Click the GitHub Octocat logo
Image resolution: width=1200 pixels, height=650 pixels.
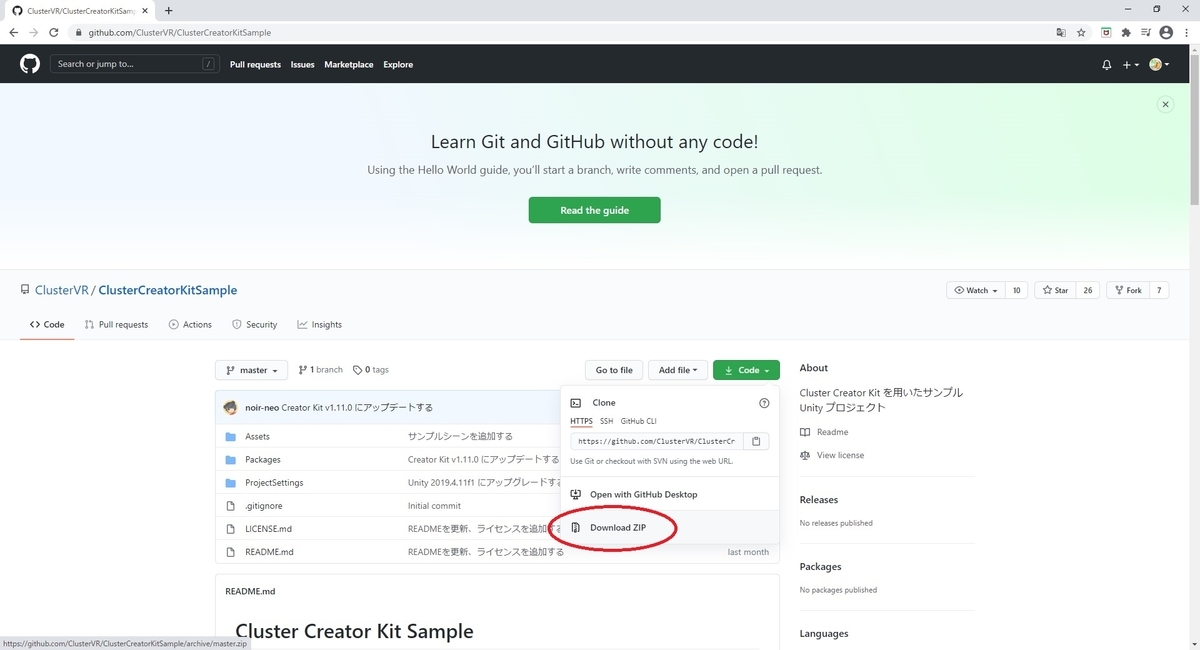(30, 64)
